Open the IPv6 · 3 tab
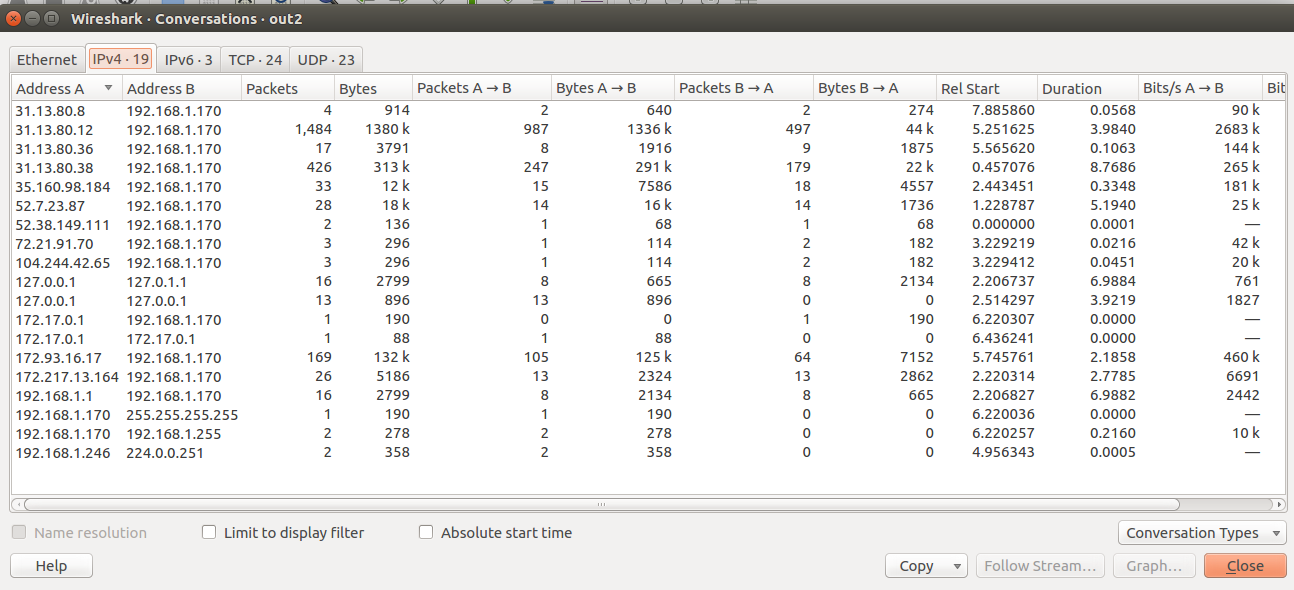The image size is (1294, 590). 189,59
